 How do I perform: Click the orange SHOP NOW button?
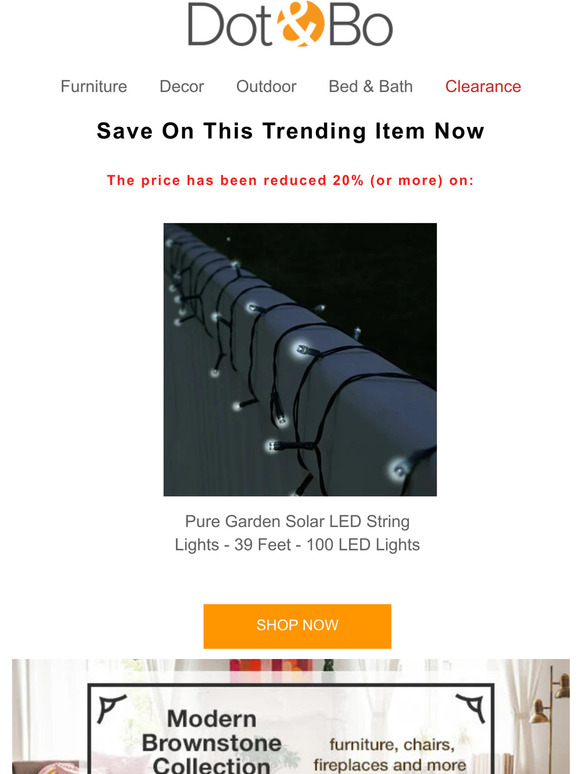(297, 626)
